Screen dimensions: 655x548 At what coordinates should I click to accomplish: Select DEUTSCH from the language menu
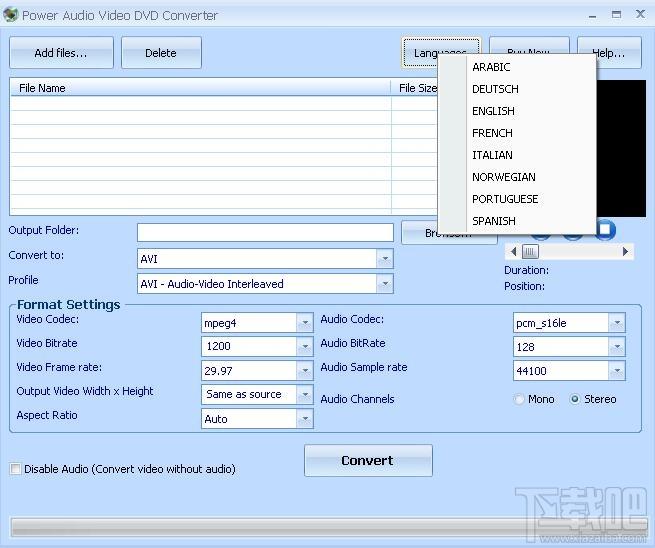pyautogui.click(x=517, y=89)
